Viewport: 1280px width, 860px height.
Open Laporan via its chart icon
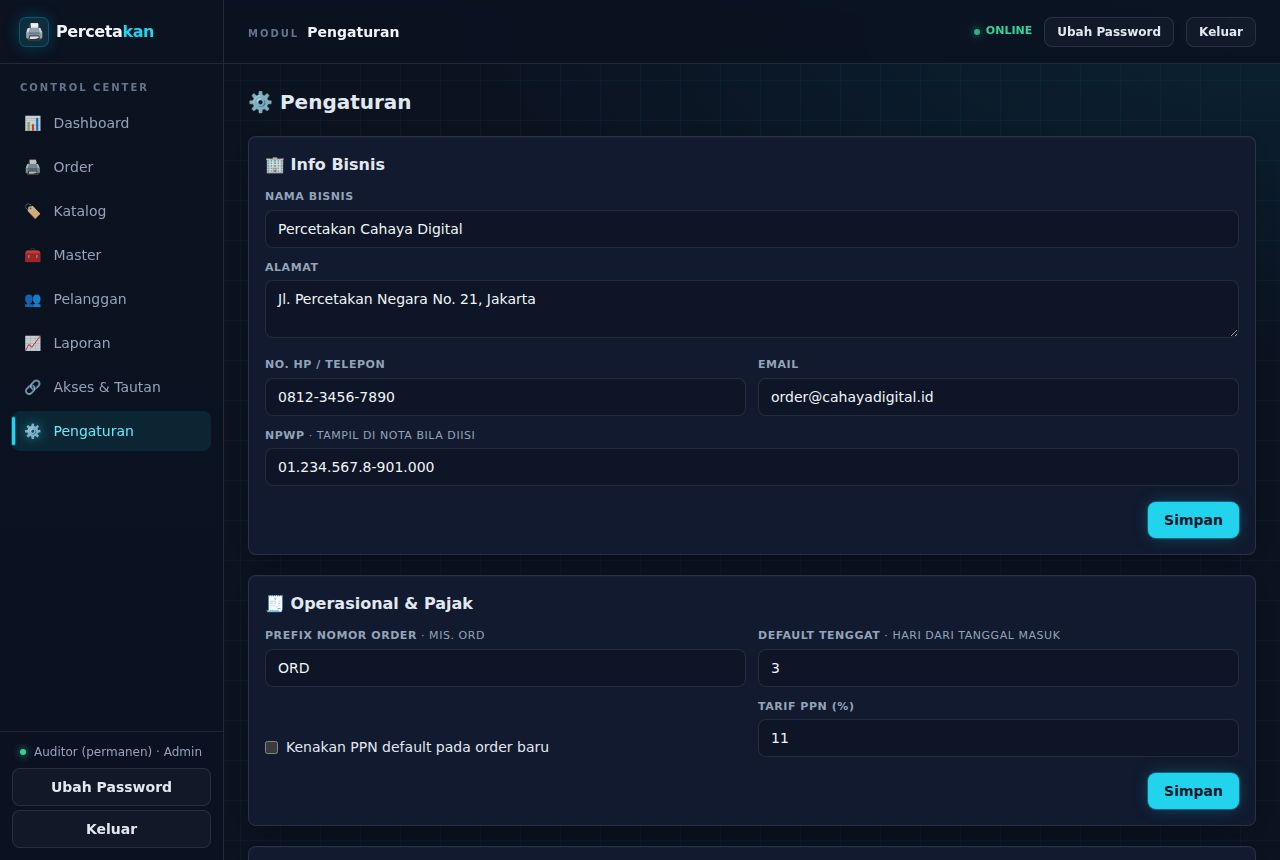point(33,343)
